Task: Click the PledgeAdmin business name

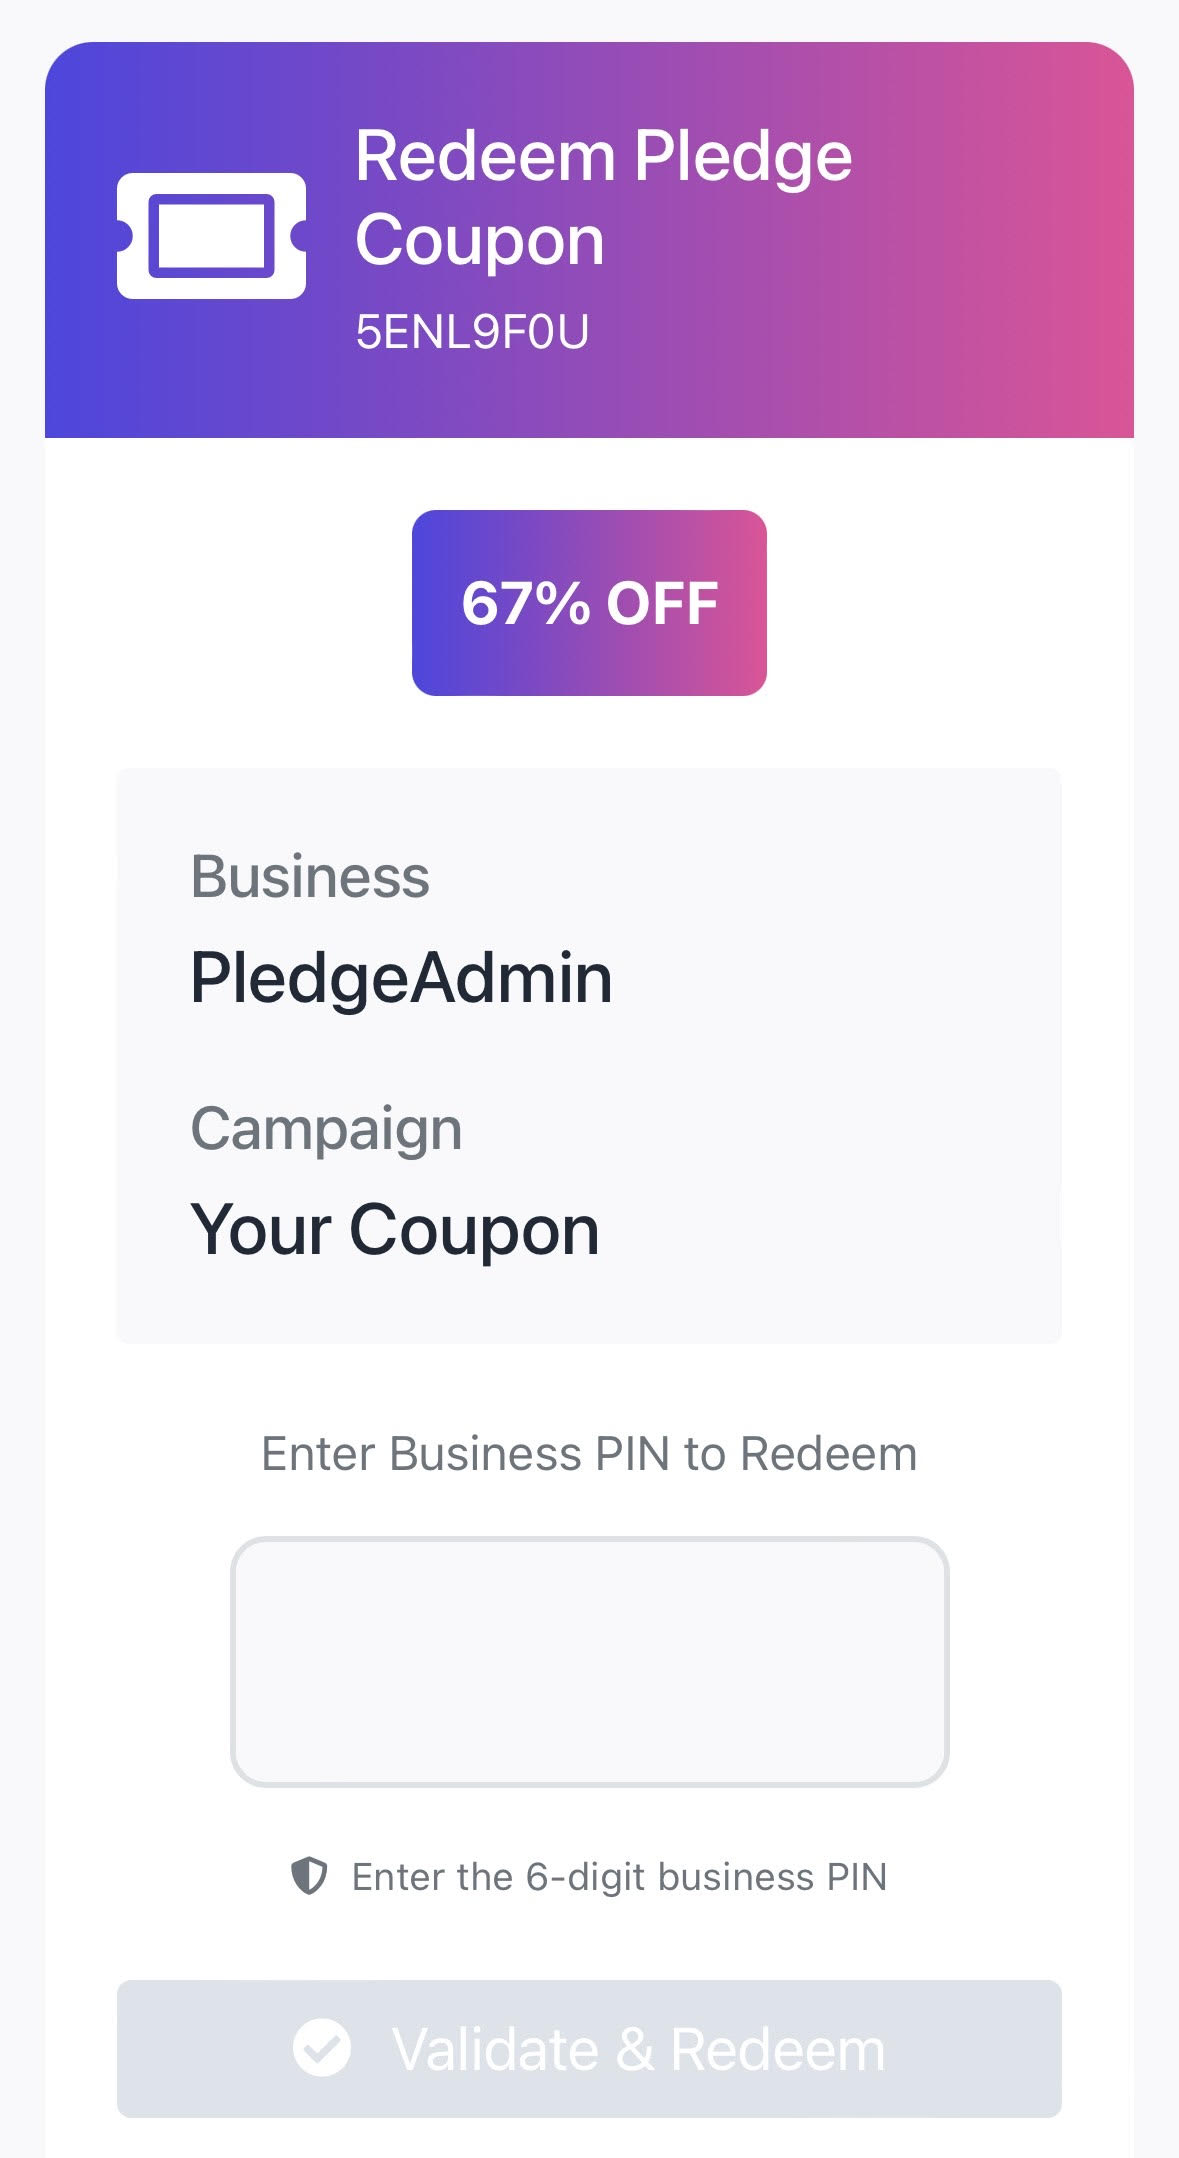Action: [x=401, y=978]
